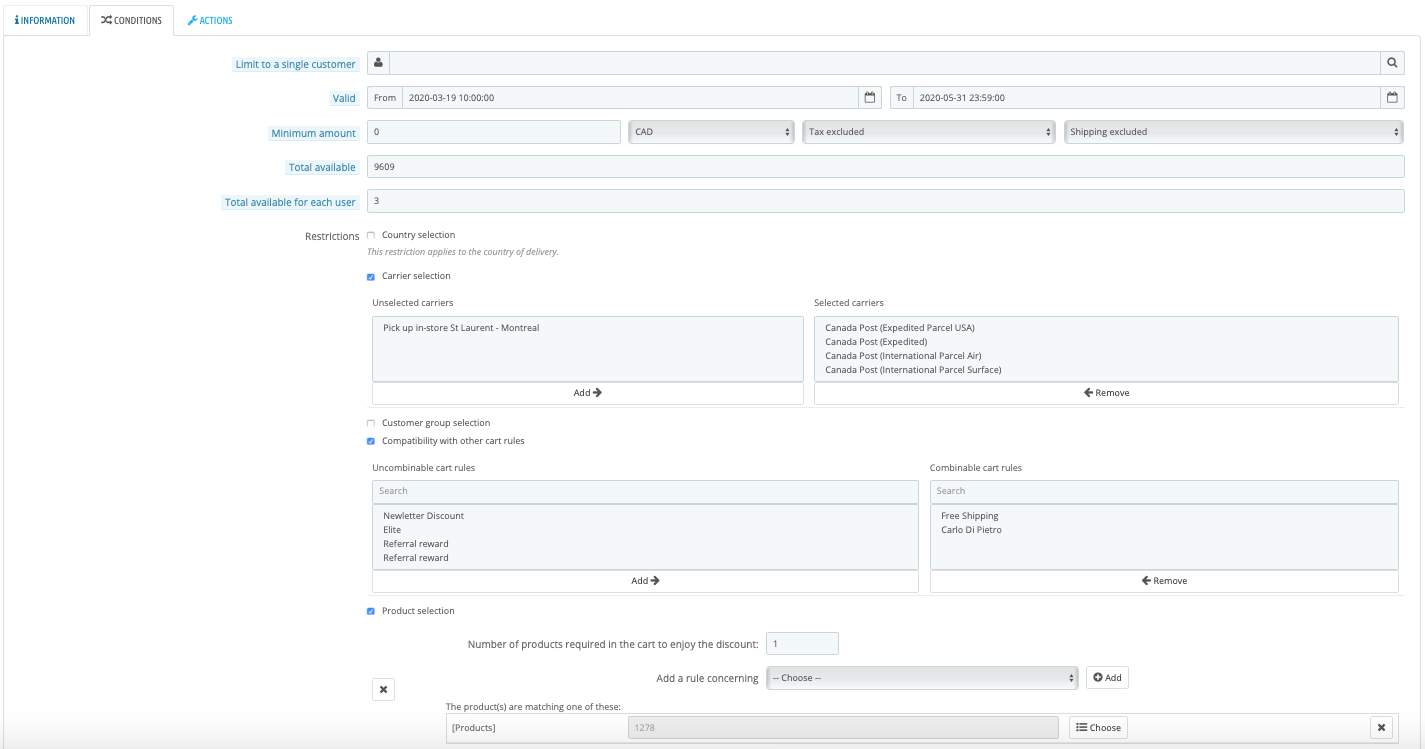Open the CAD currency dropdown

coord(712,132)
